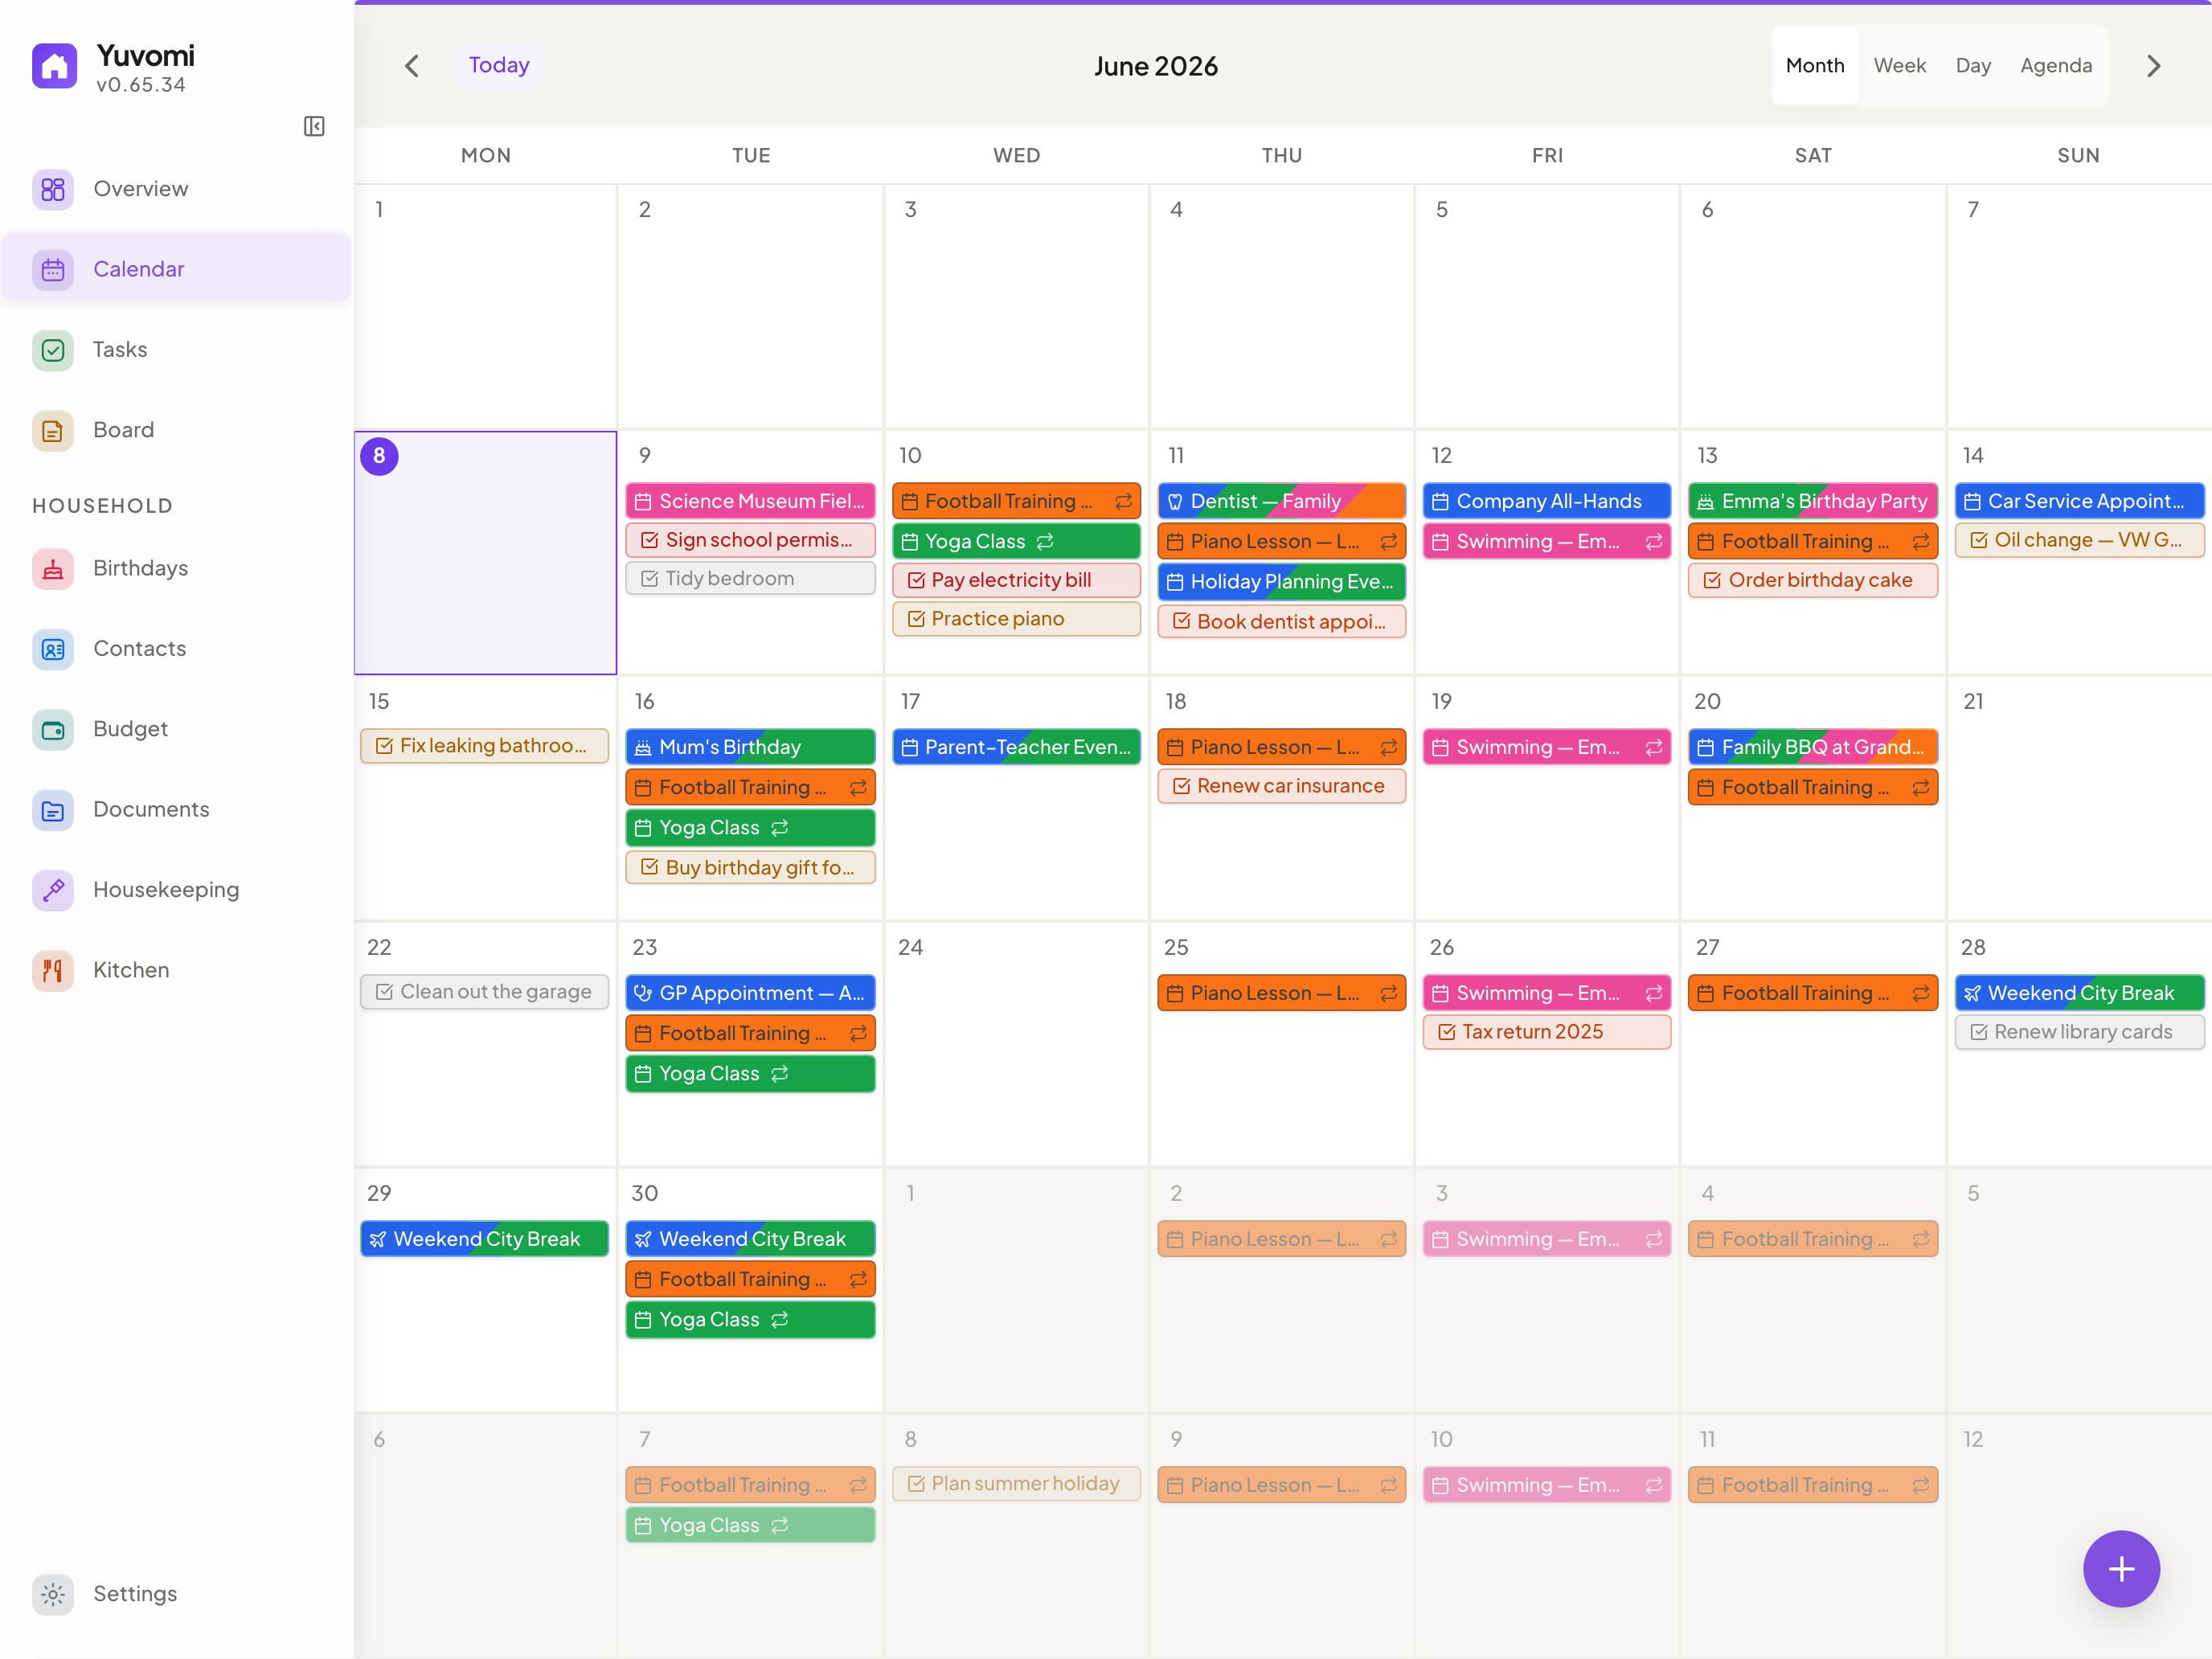Image resolution: width=2212 pixels, height=1659 pixels.
Task: Collapse the sidebar with the panel icon
Action: coord(314,126)
